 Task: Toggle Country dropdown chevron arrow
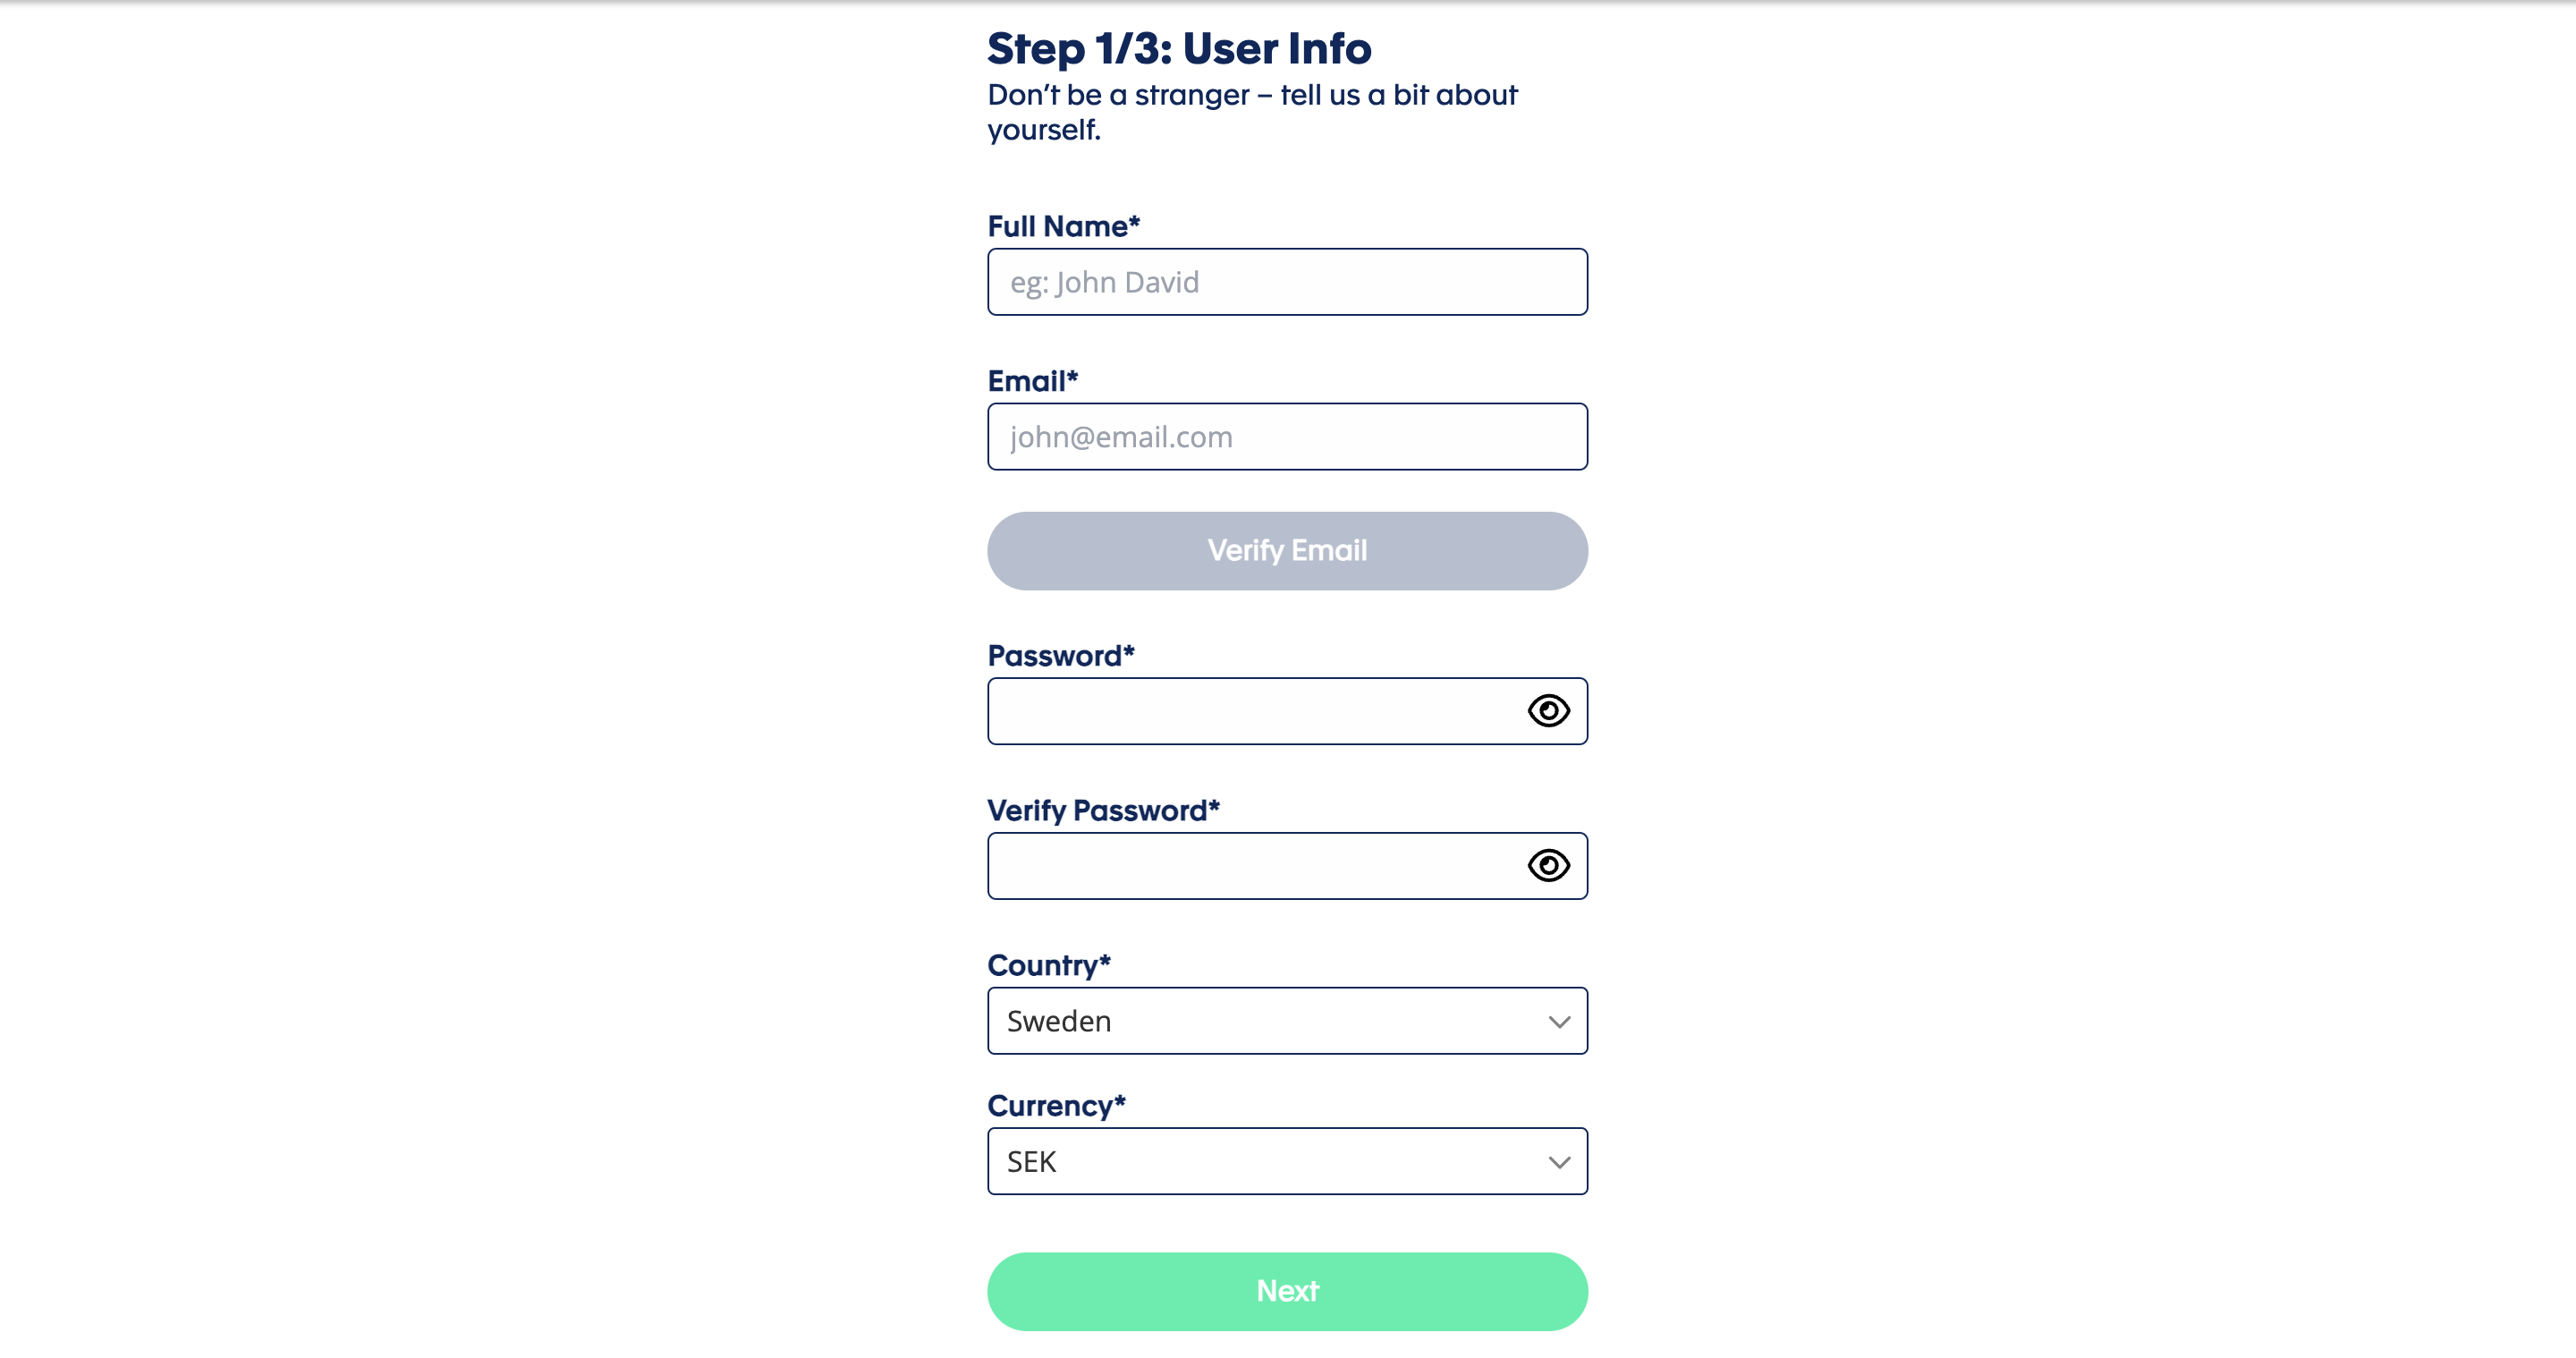tap(1554, 1021)
